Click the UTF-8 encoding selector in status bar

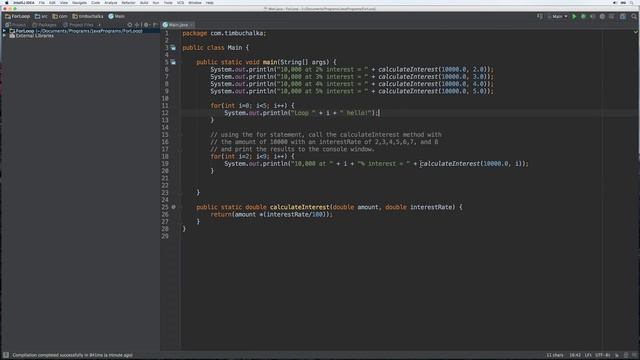tap(602, 355)
